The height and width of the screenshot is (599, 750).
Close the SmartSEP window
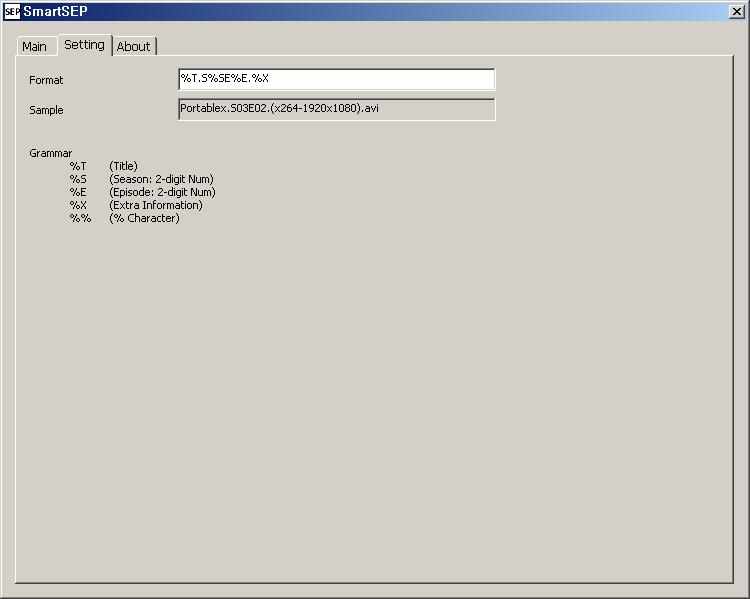click(x=736, y=11)
